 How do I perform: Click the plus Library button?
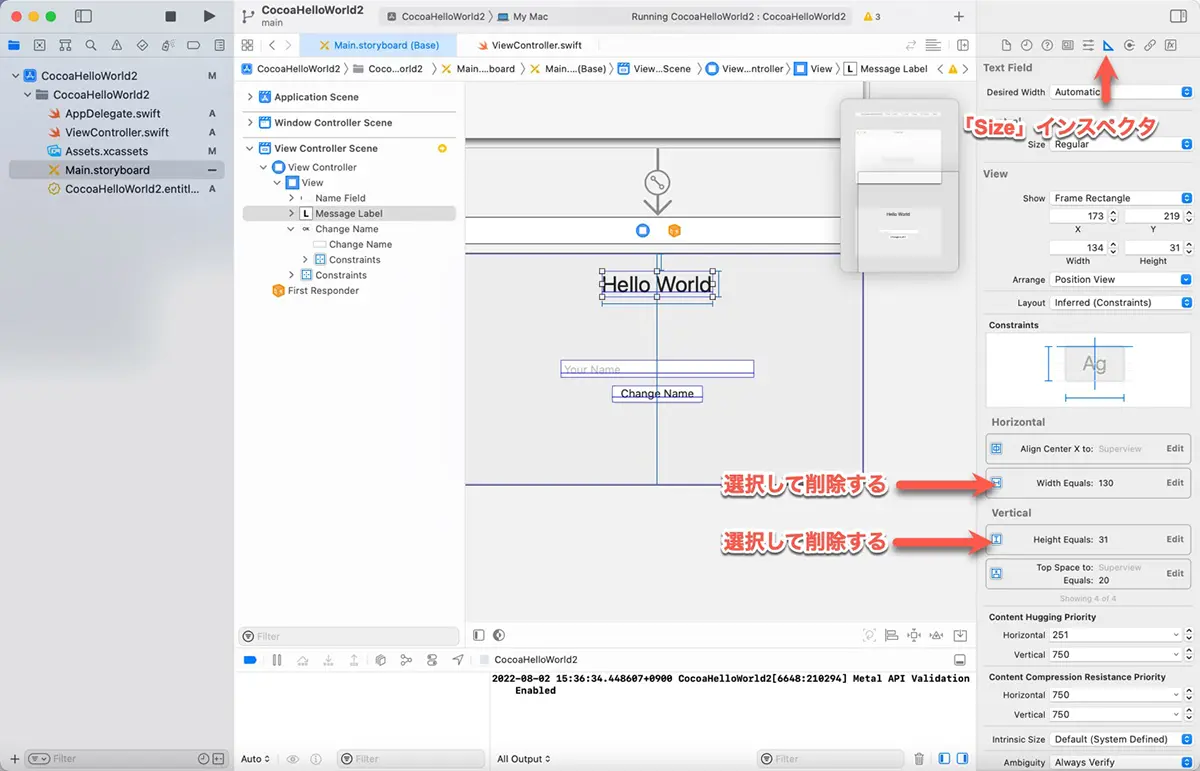(959, 16)
